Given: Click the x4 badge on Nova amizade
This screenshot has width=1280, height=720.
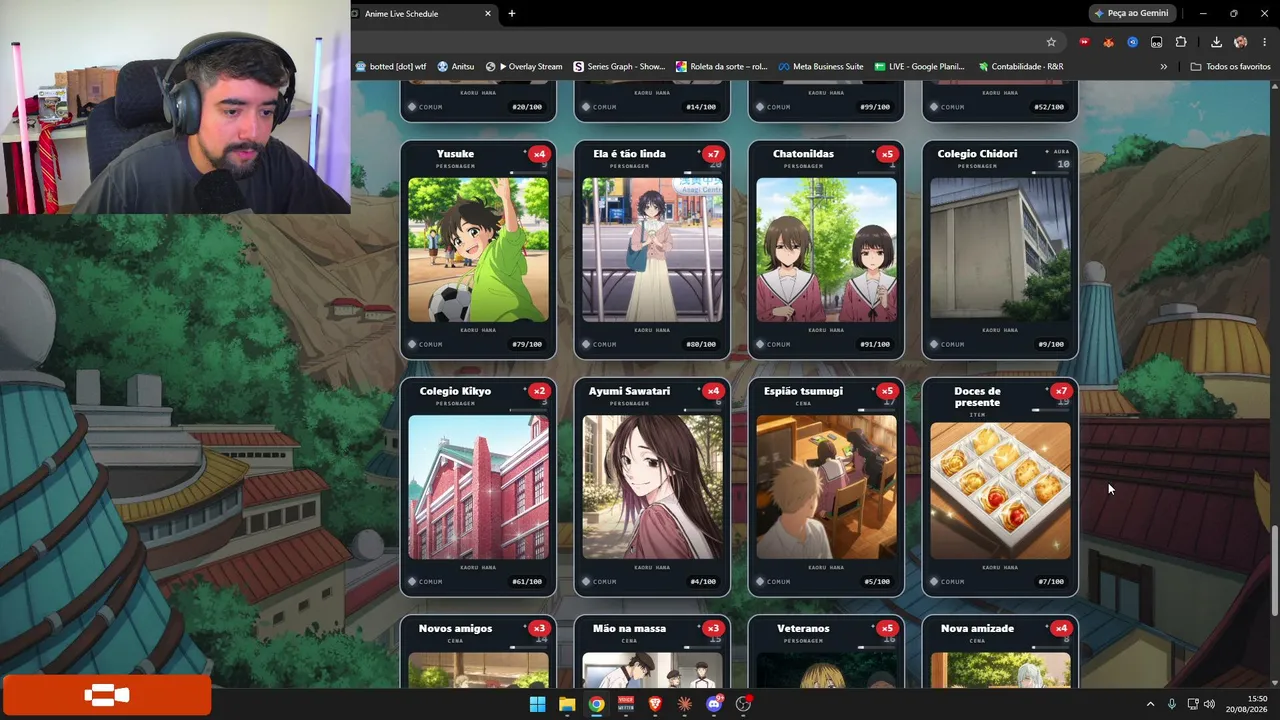Looking at the screenshot, I should pyautogui.click(x=1061, y=628).
